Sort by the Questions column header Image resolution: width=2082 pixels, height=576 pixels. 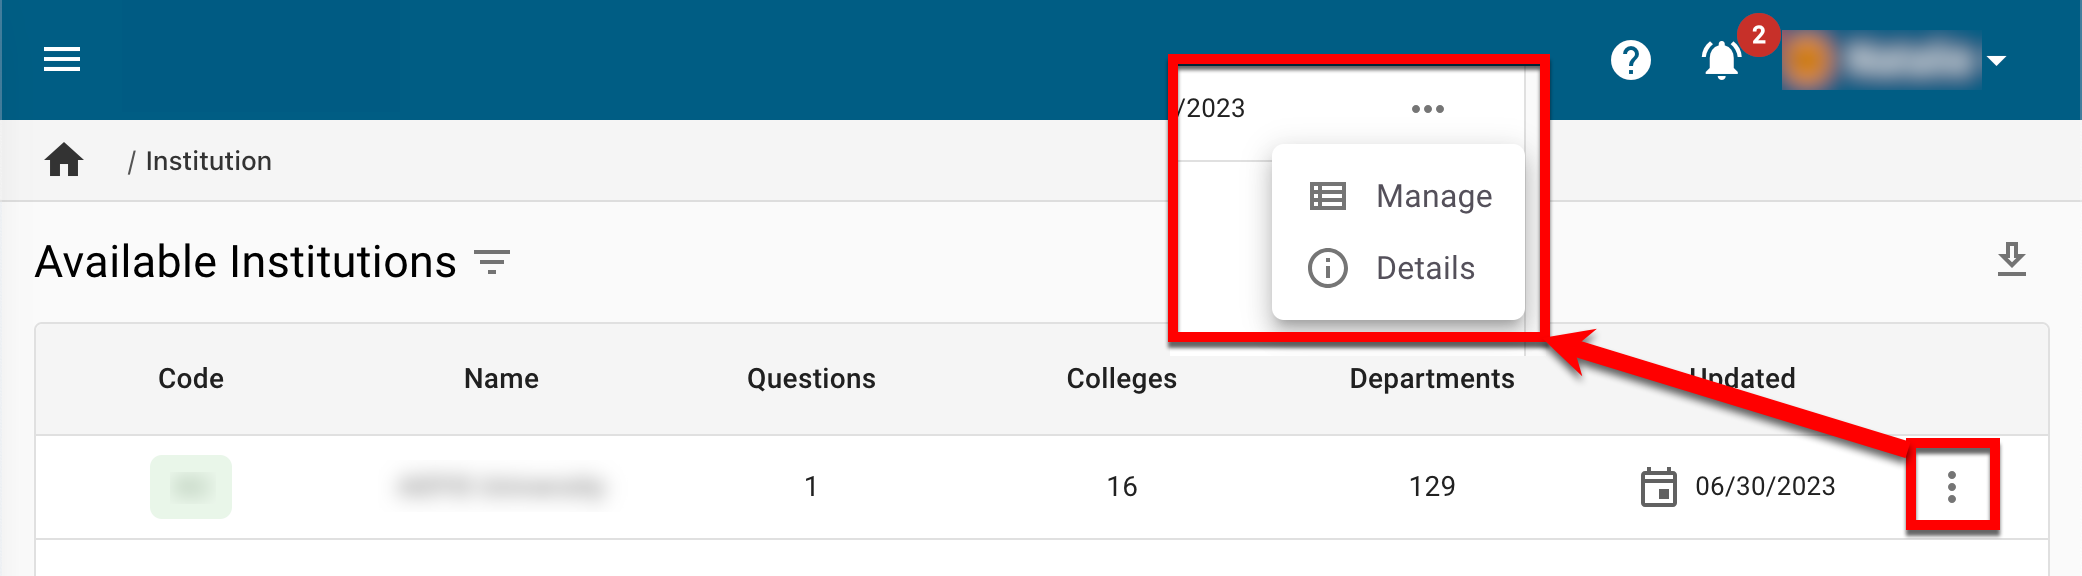[811, 379]
